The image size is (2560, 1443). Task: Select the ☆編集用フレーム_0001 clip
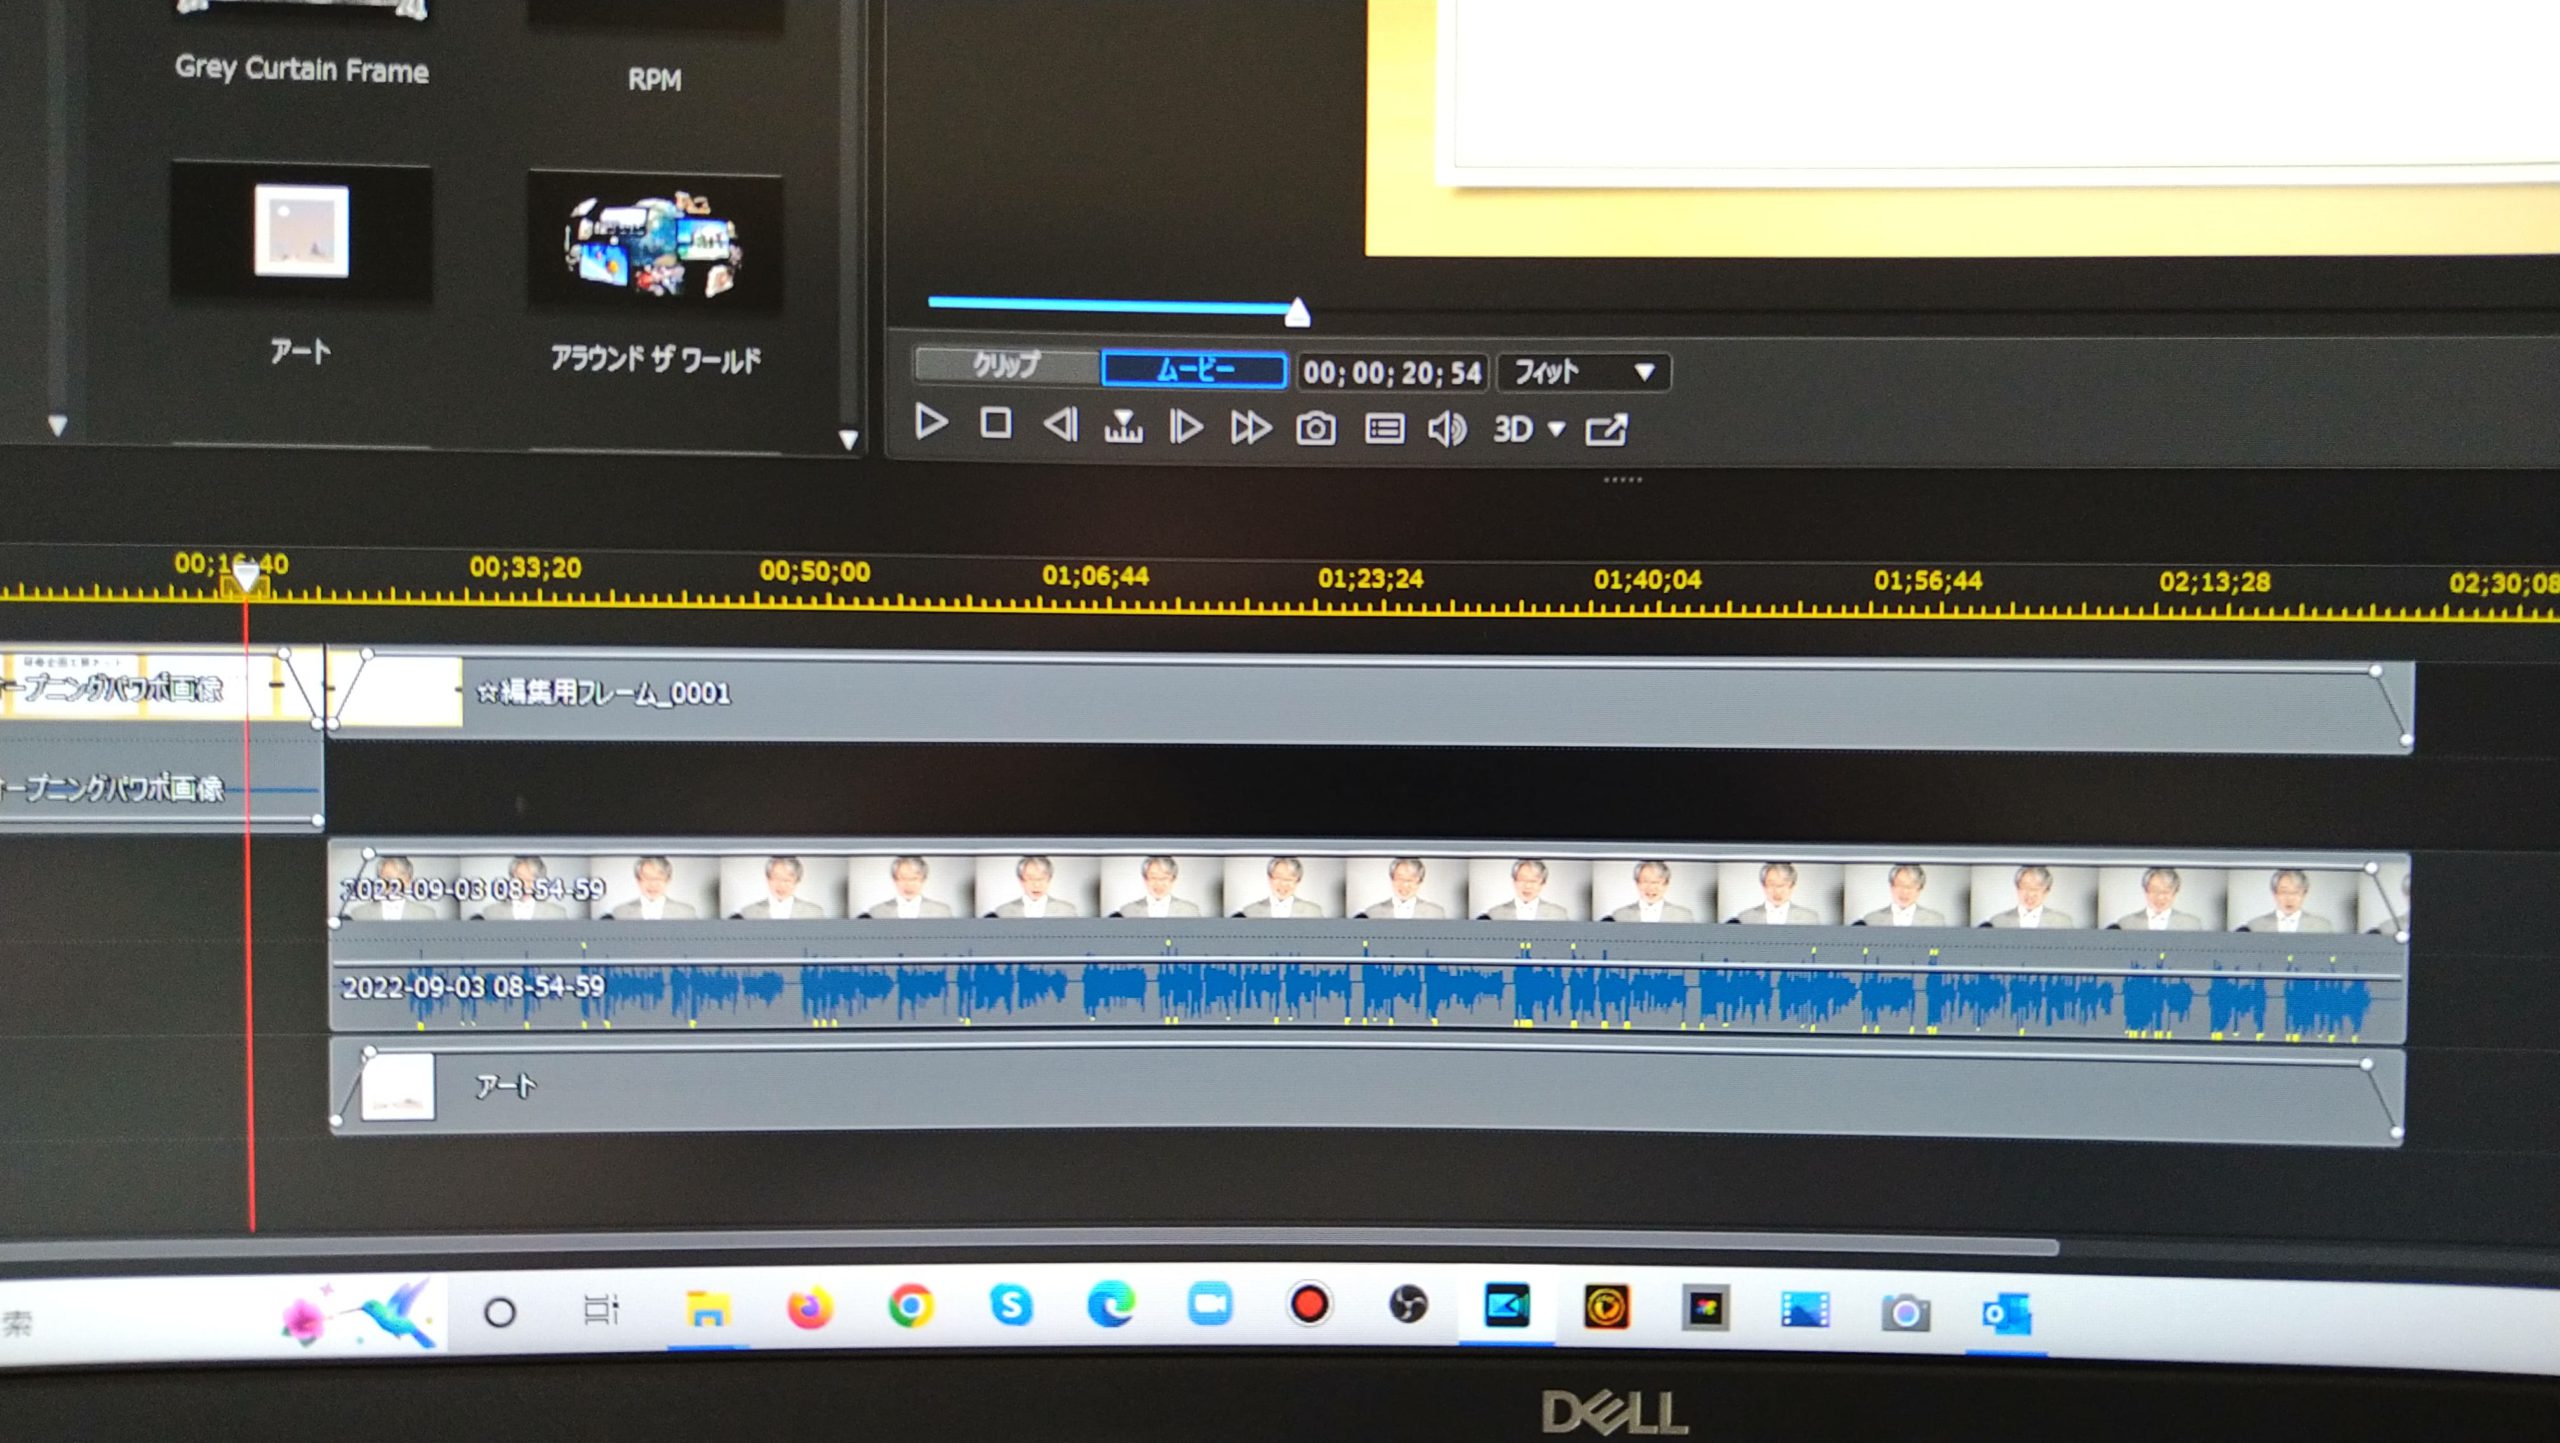pyautogui.click(x=1369, y=697)
